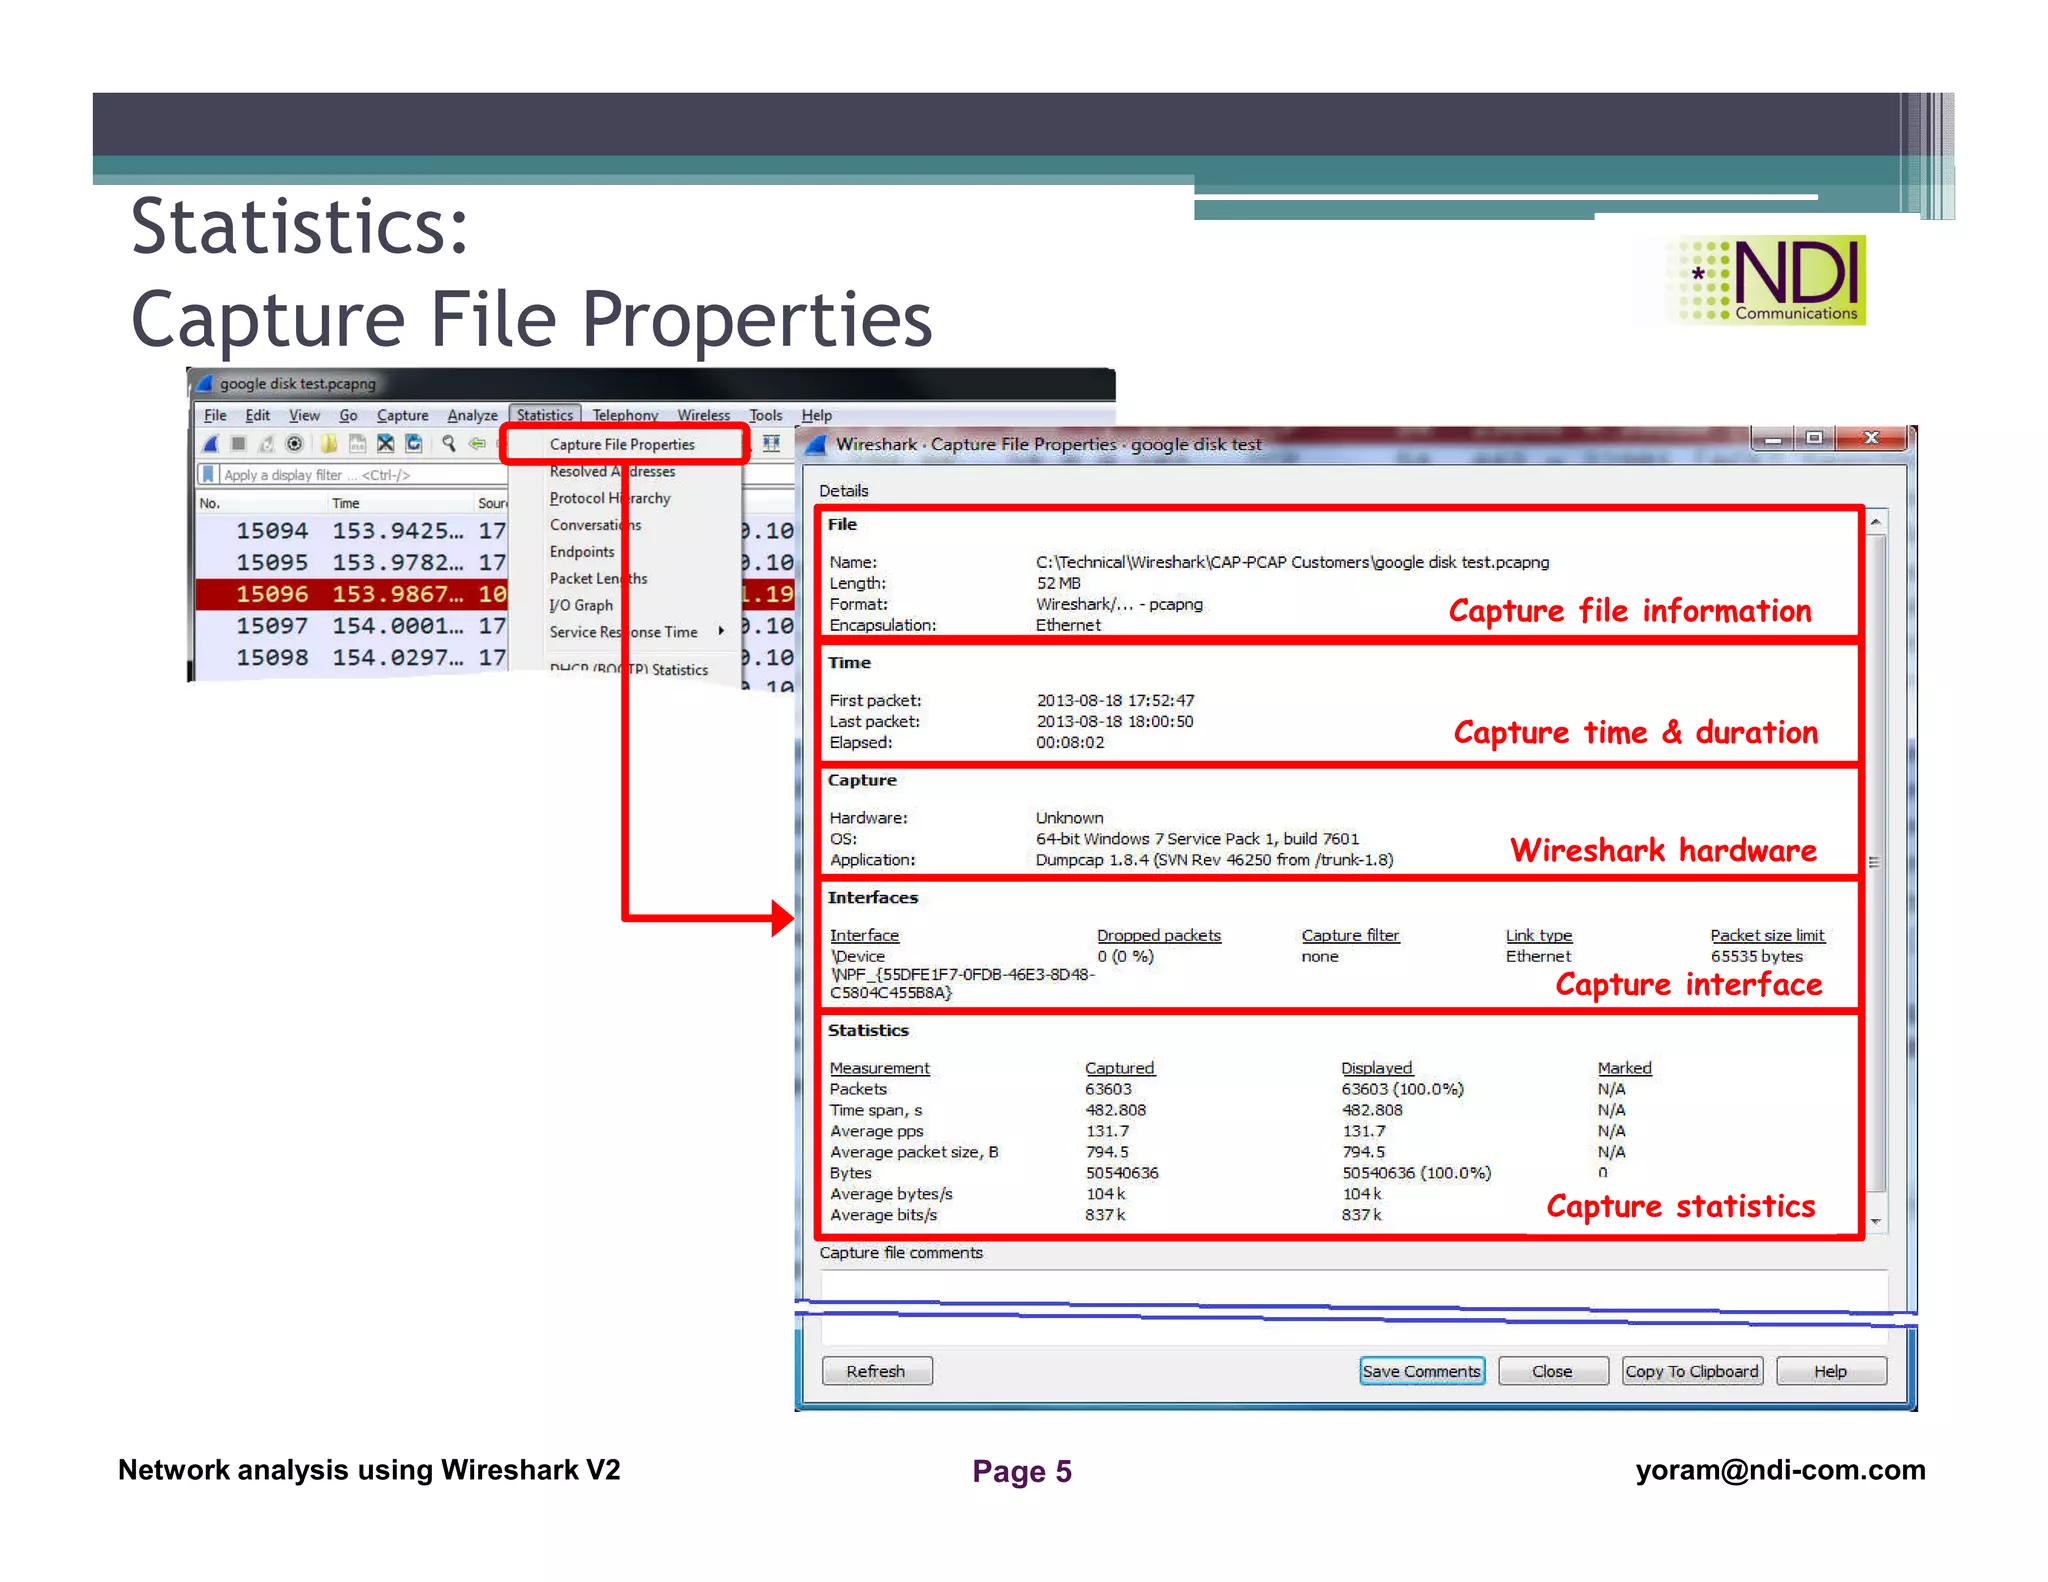Click the Marked column heading
The image size is (2048, 1582).
coord(1625,1068)
